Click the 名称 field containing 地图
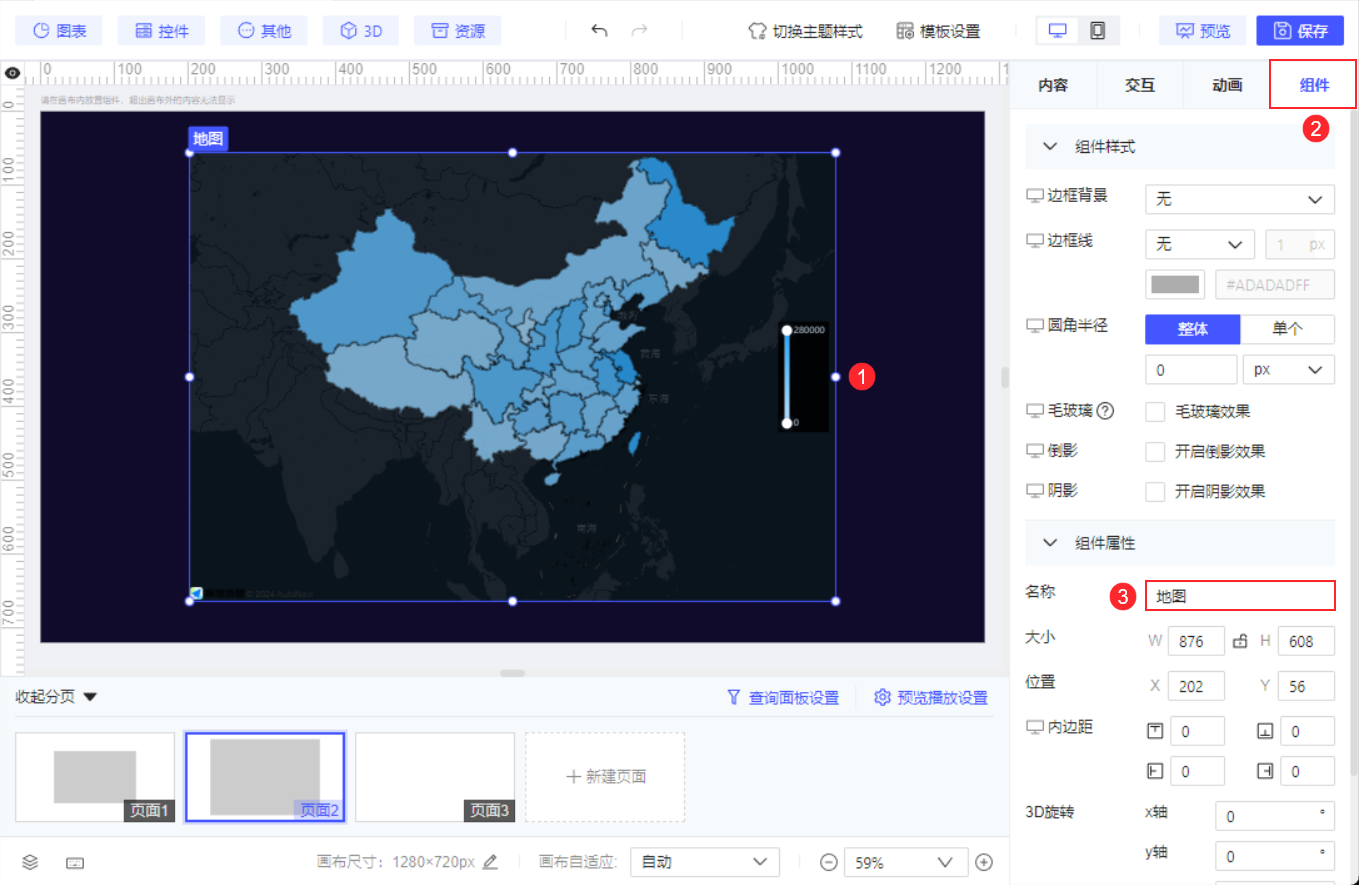The height and width of the screenshot is (885, 1359). pos(1240,596)
